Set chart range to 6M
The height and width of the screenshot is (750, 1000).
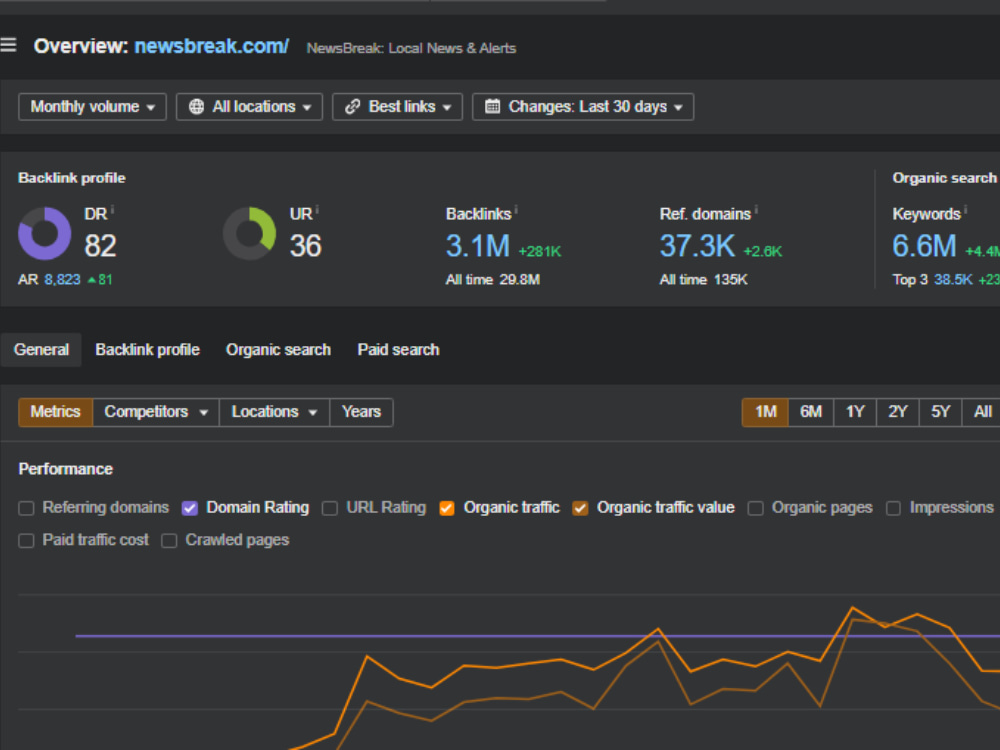[811, 412]
